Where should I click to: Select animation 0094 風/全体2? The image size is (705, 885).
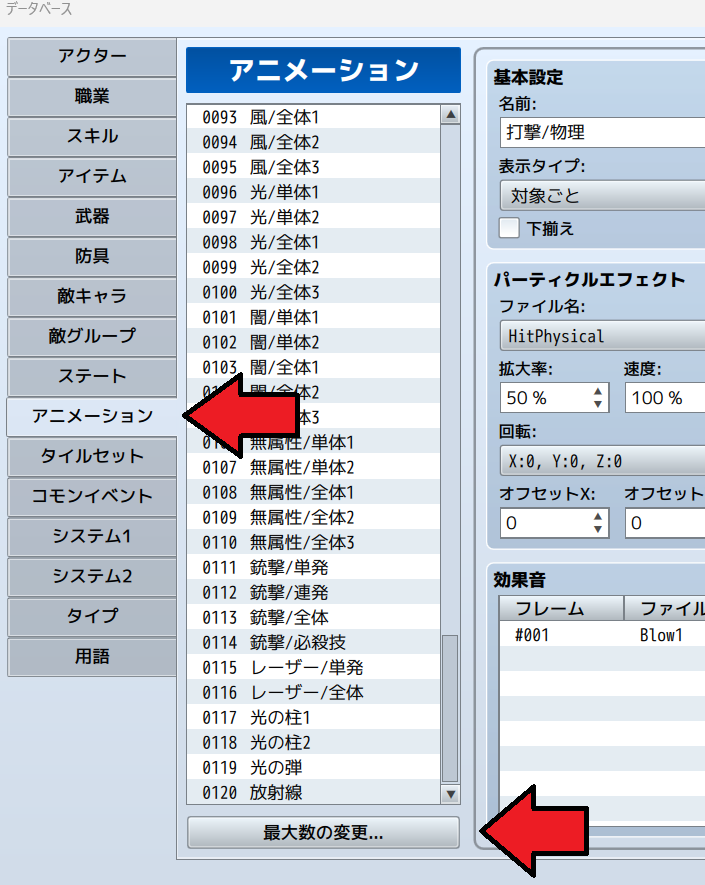[x=313, y=142]
